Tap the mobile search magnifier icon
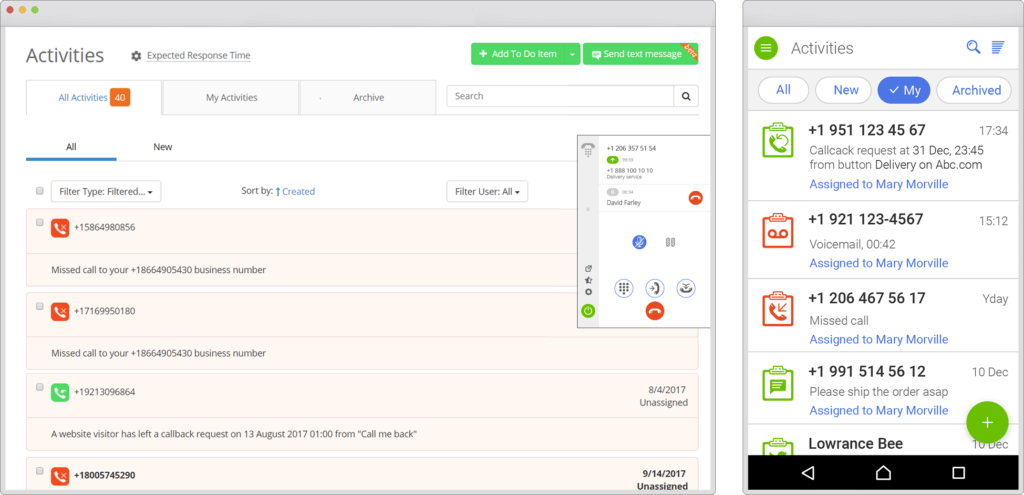The height and width of the screenshot is (495, 1024). click(973, 47)
